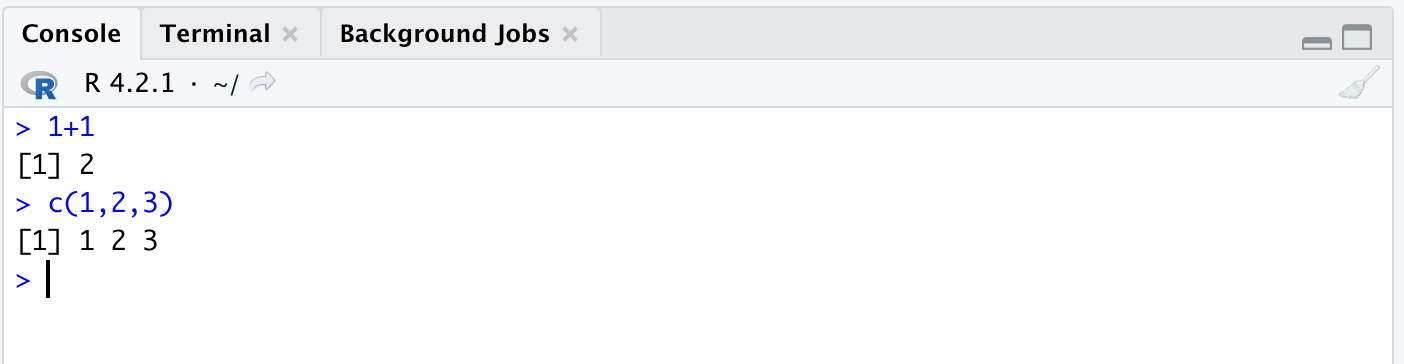
Task: Clear the console with the broom icon
Action: 1358,83
